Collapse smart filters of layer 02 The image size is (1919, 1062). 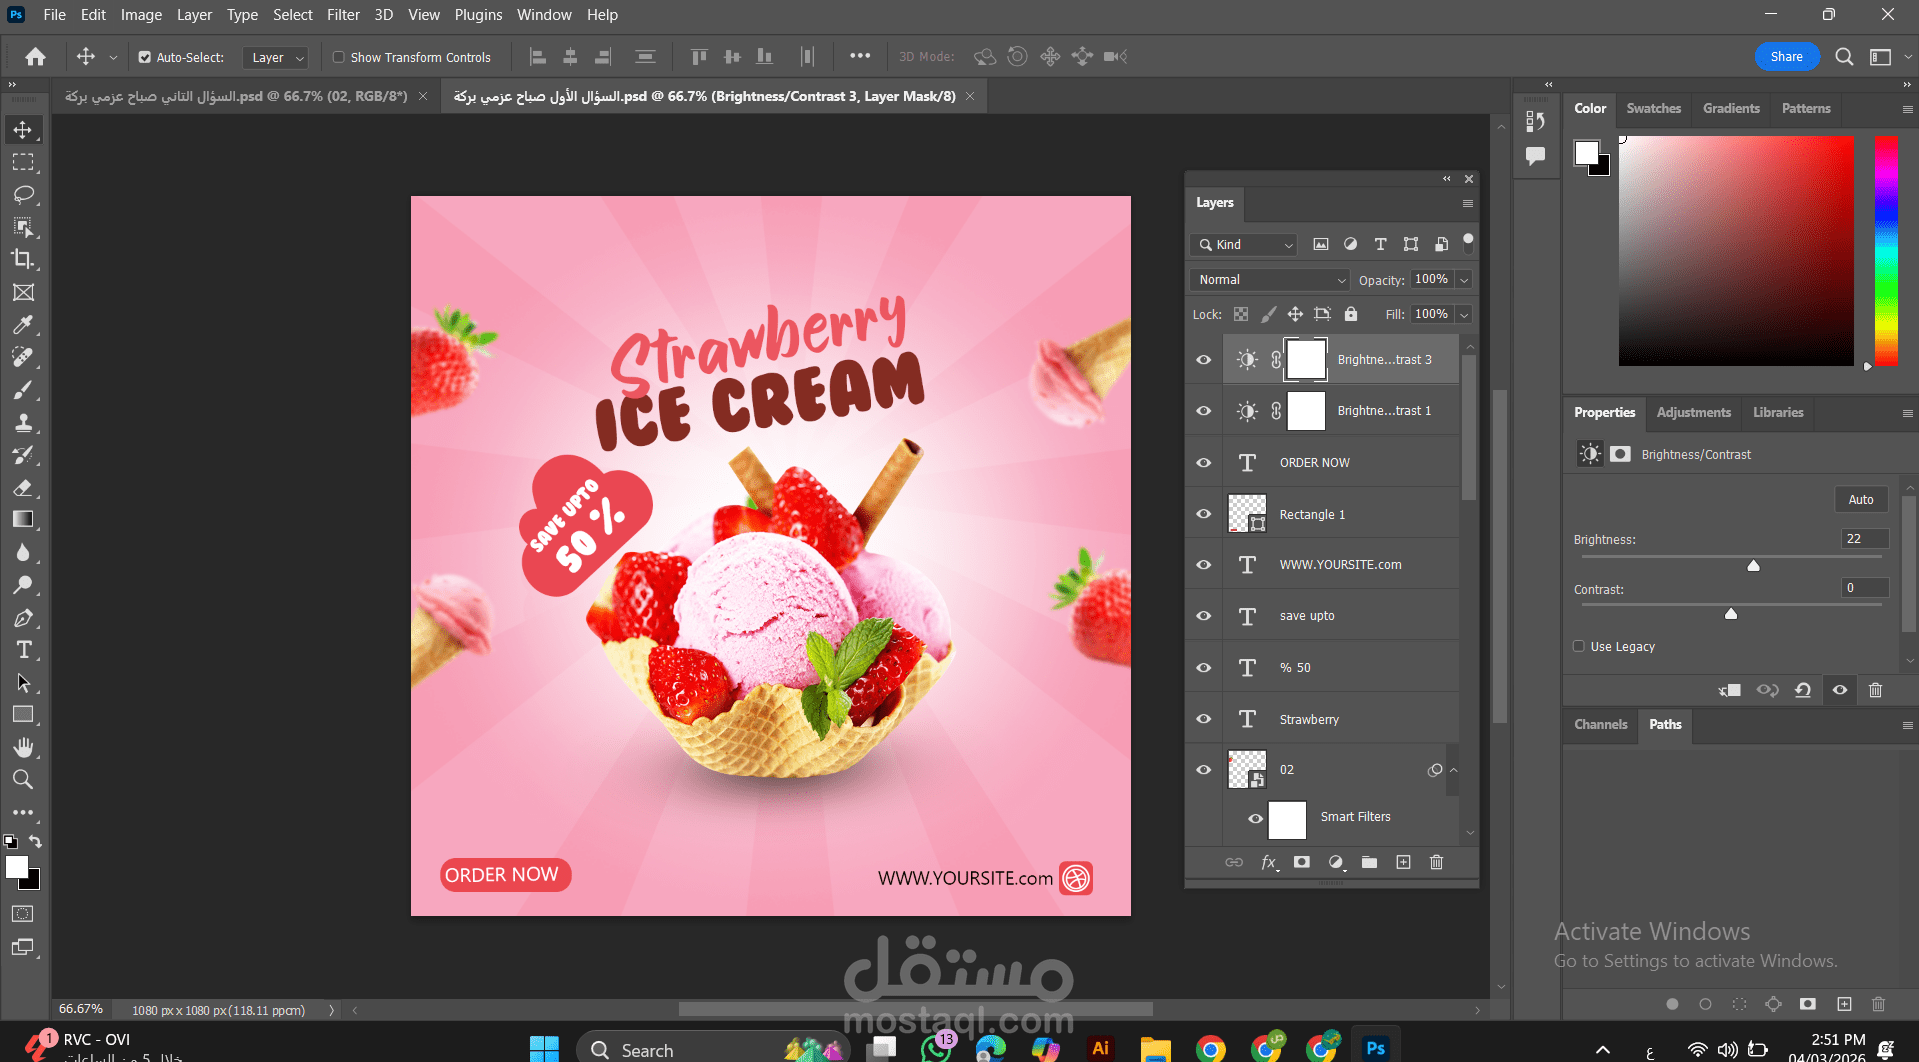pyautogui.click(x=1453, y=770)
